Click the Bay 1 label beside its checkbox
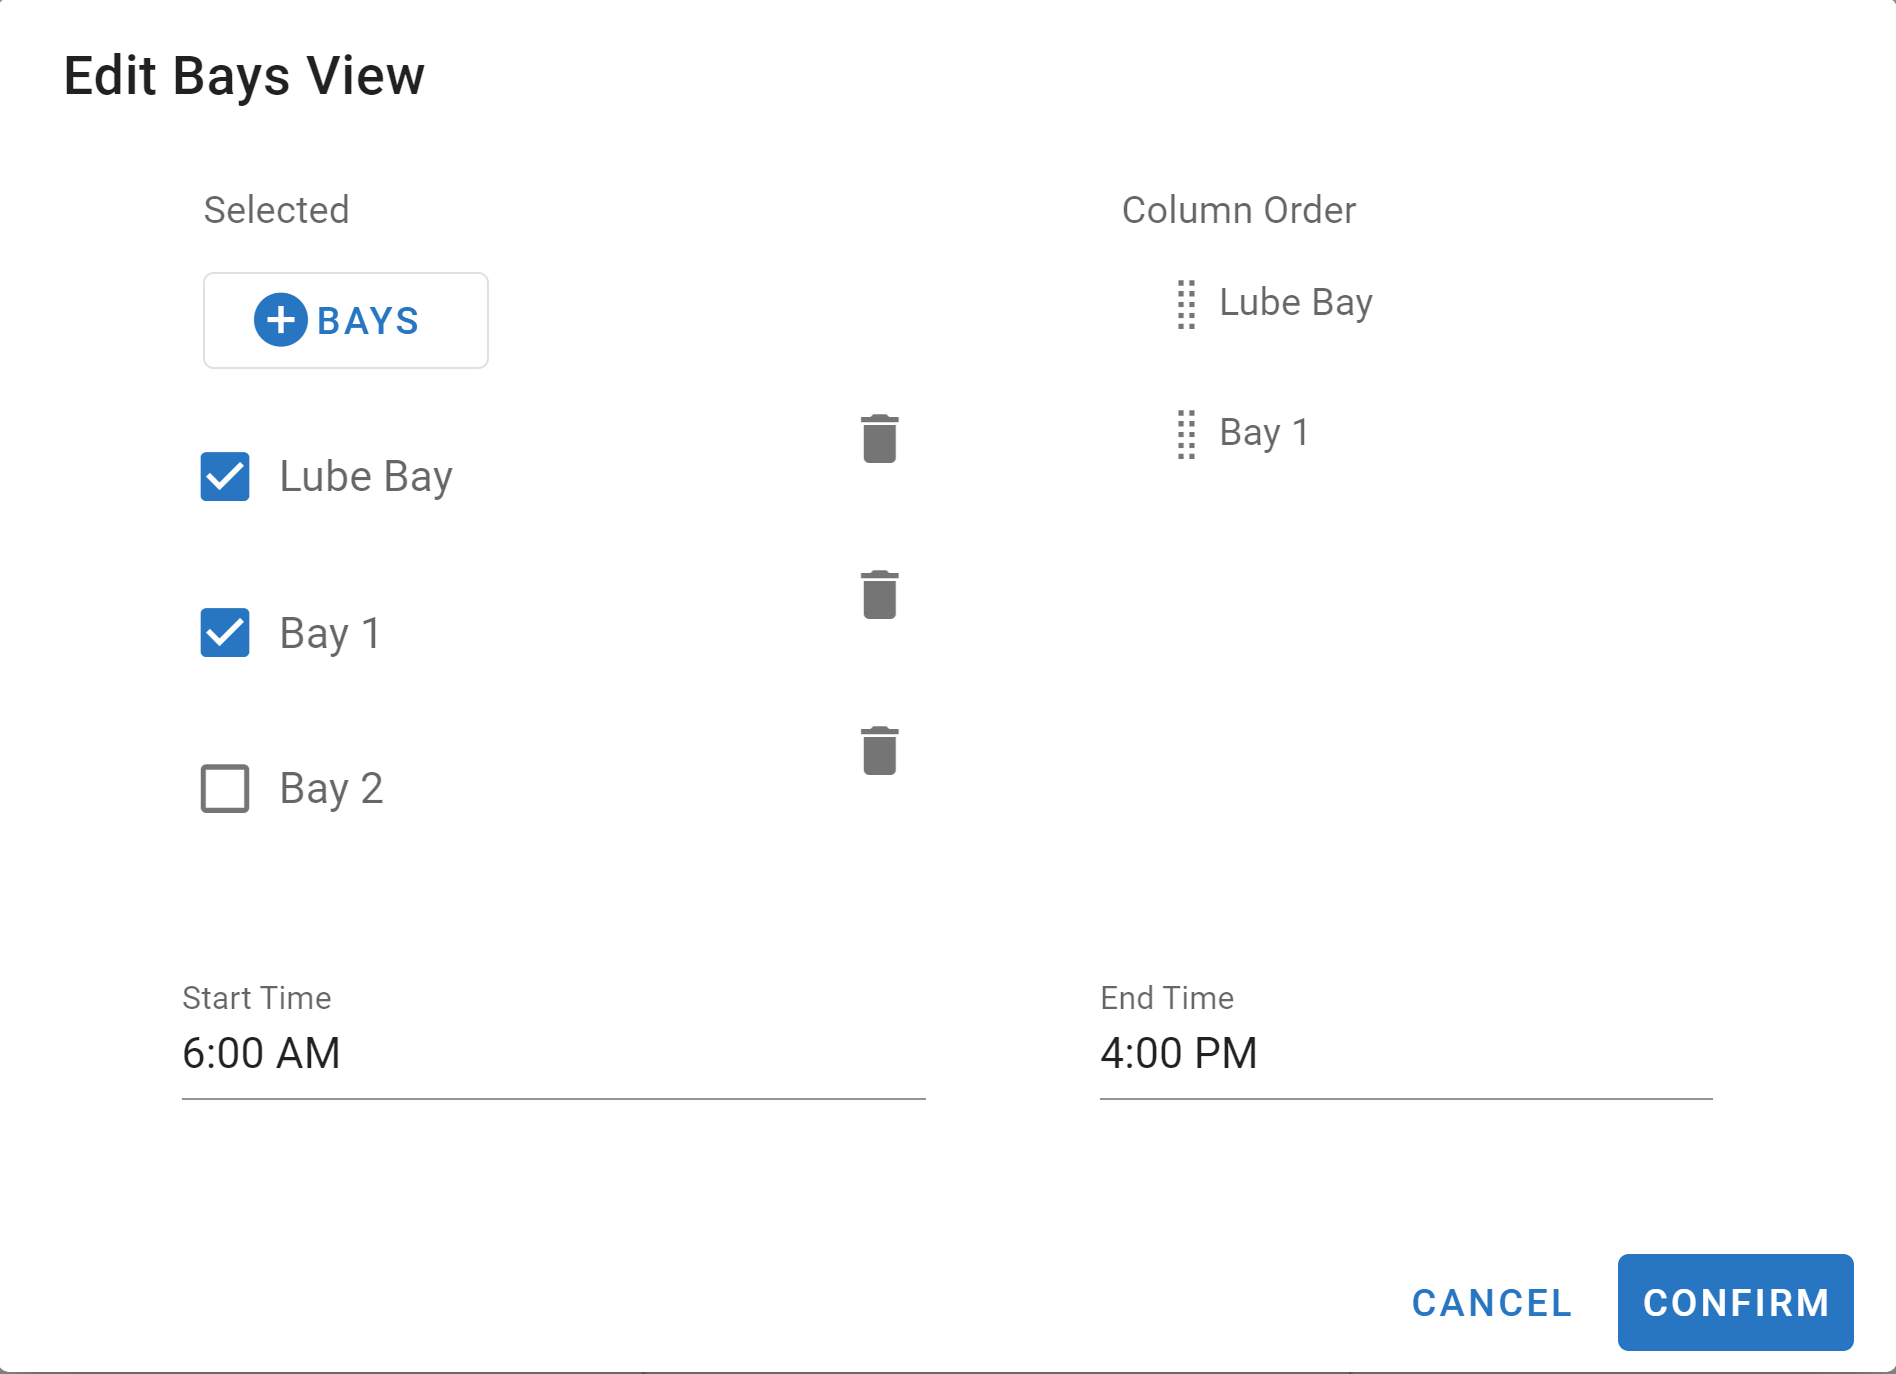This screenshot has height=1374, width=1896. click(330, 632)
